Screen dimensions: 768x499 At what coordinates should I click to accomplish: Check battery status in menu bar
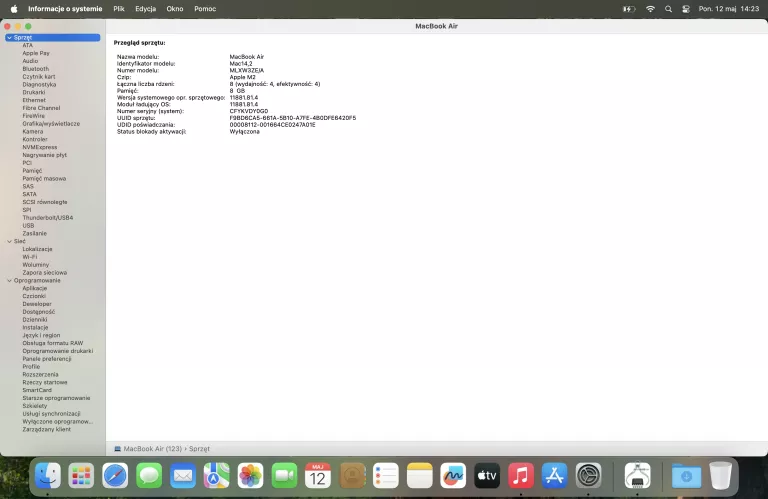pos(629,9)
